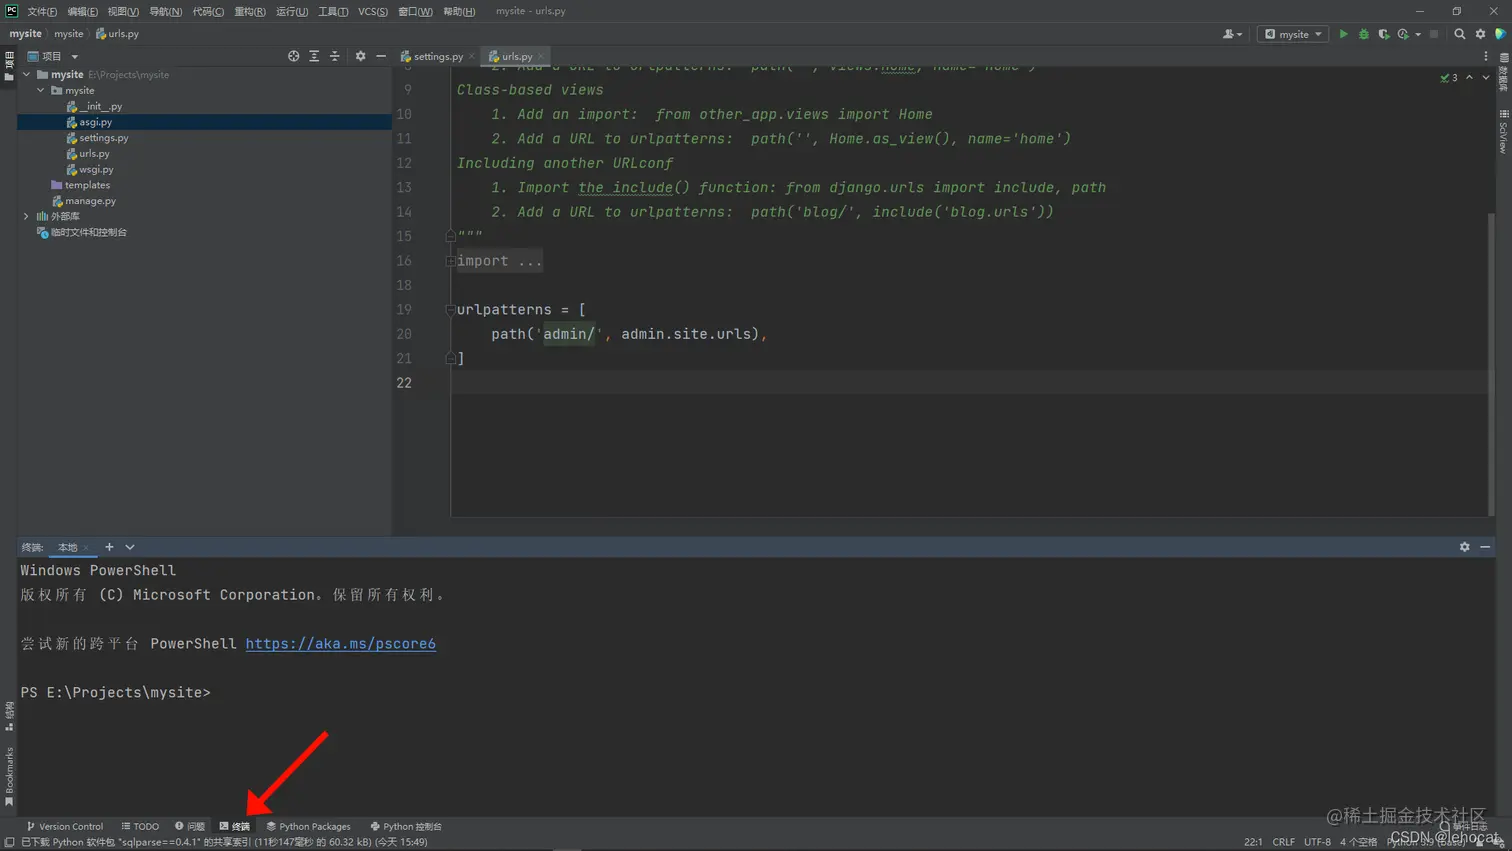This screenshot has height=851, width=1512.
Task: Hide the terminal panel
Action: pos(1485,547)
